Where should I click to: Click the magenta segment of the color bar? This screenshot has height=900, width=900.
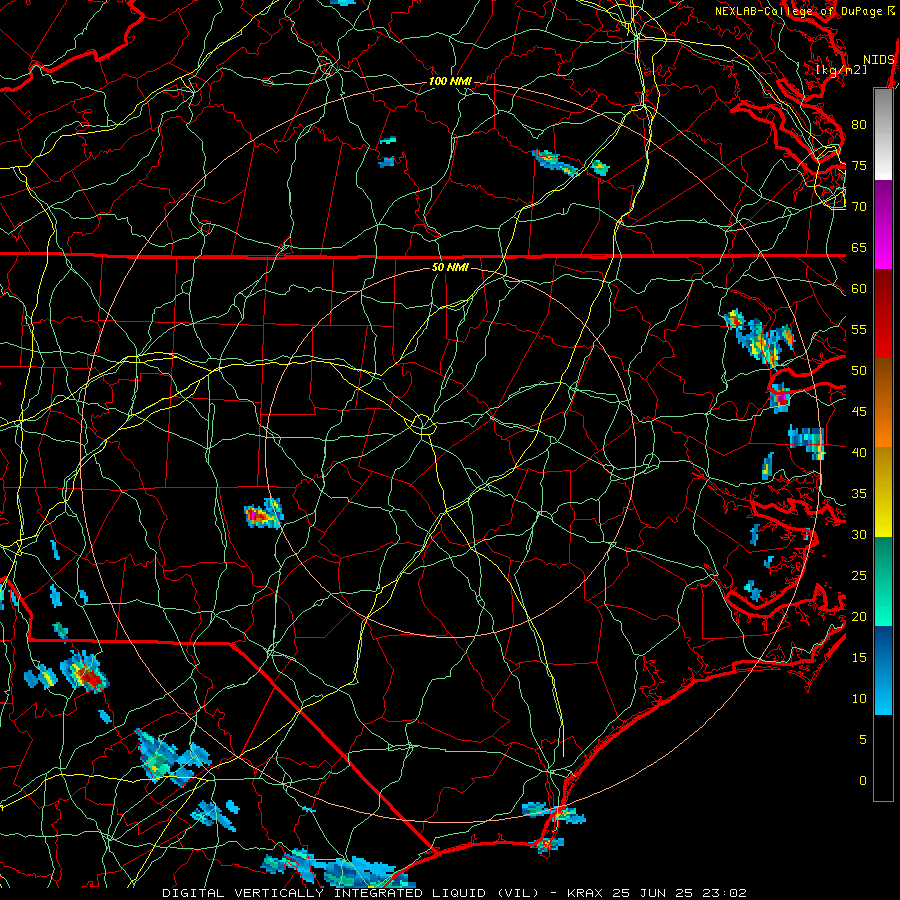[883, 225]
